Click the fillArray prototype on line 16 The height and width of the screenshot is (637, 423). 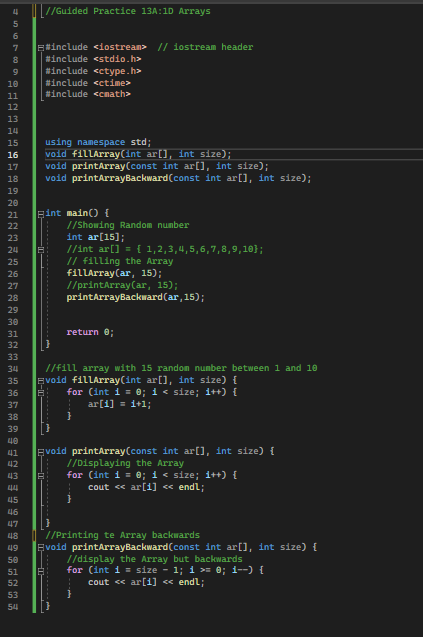(138, 154)
